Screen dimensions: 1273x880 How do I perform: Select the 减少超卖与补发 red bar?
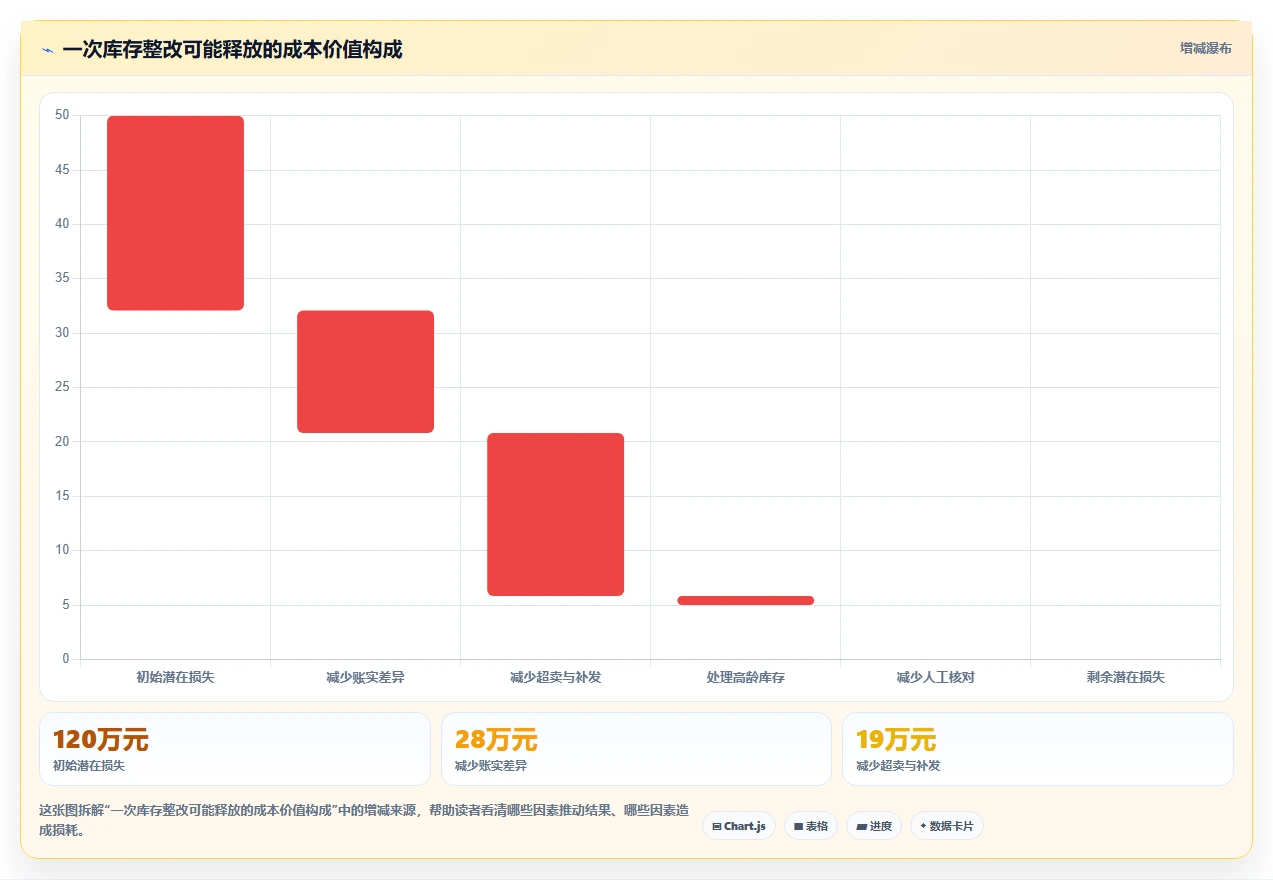[555, 514]
